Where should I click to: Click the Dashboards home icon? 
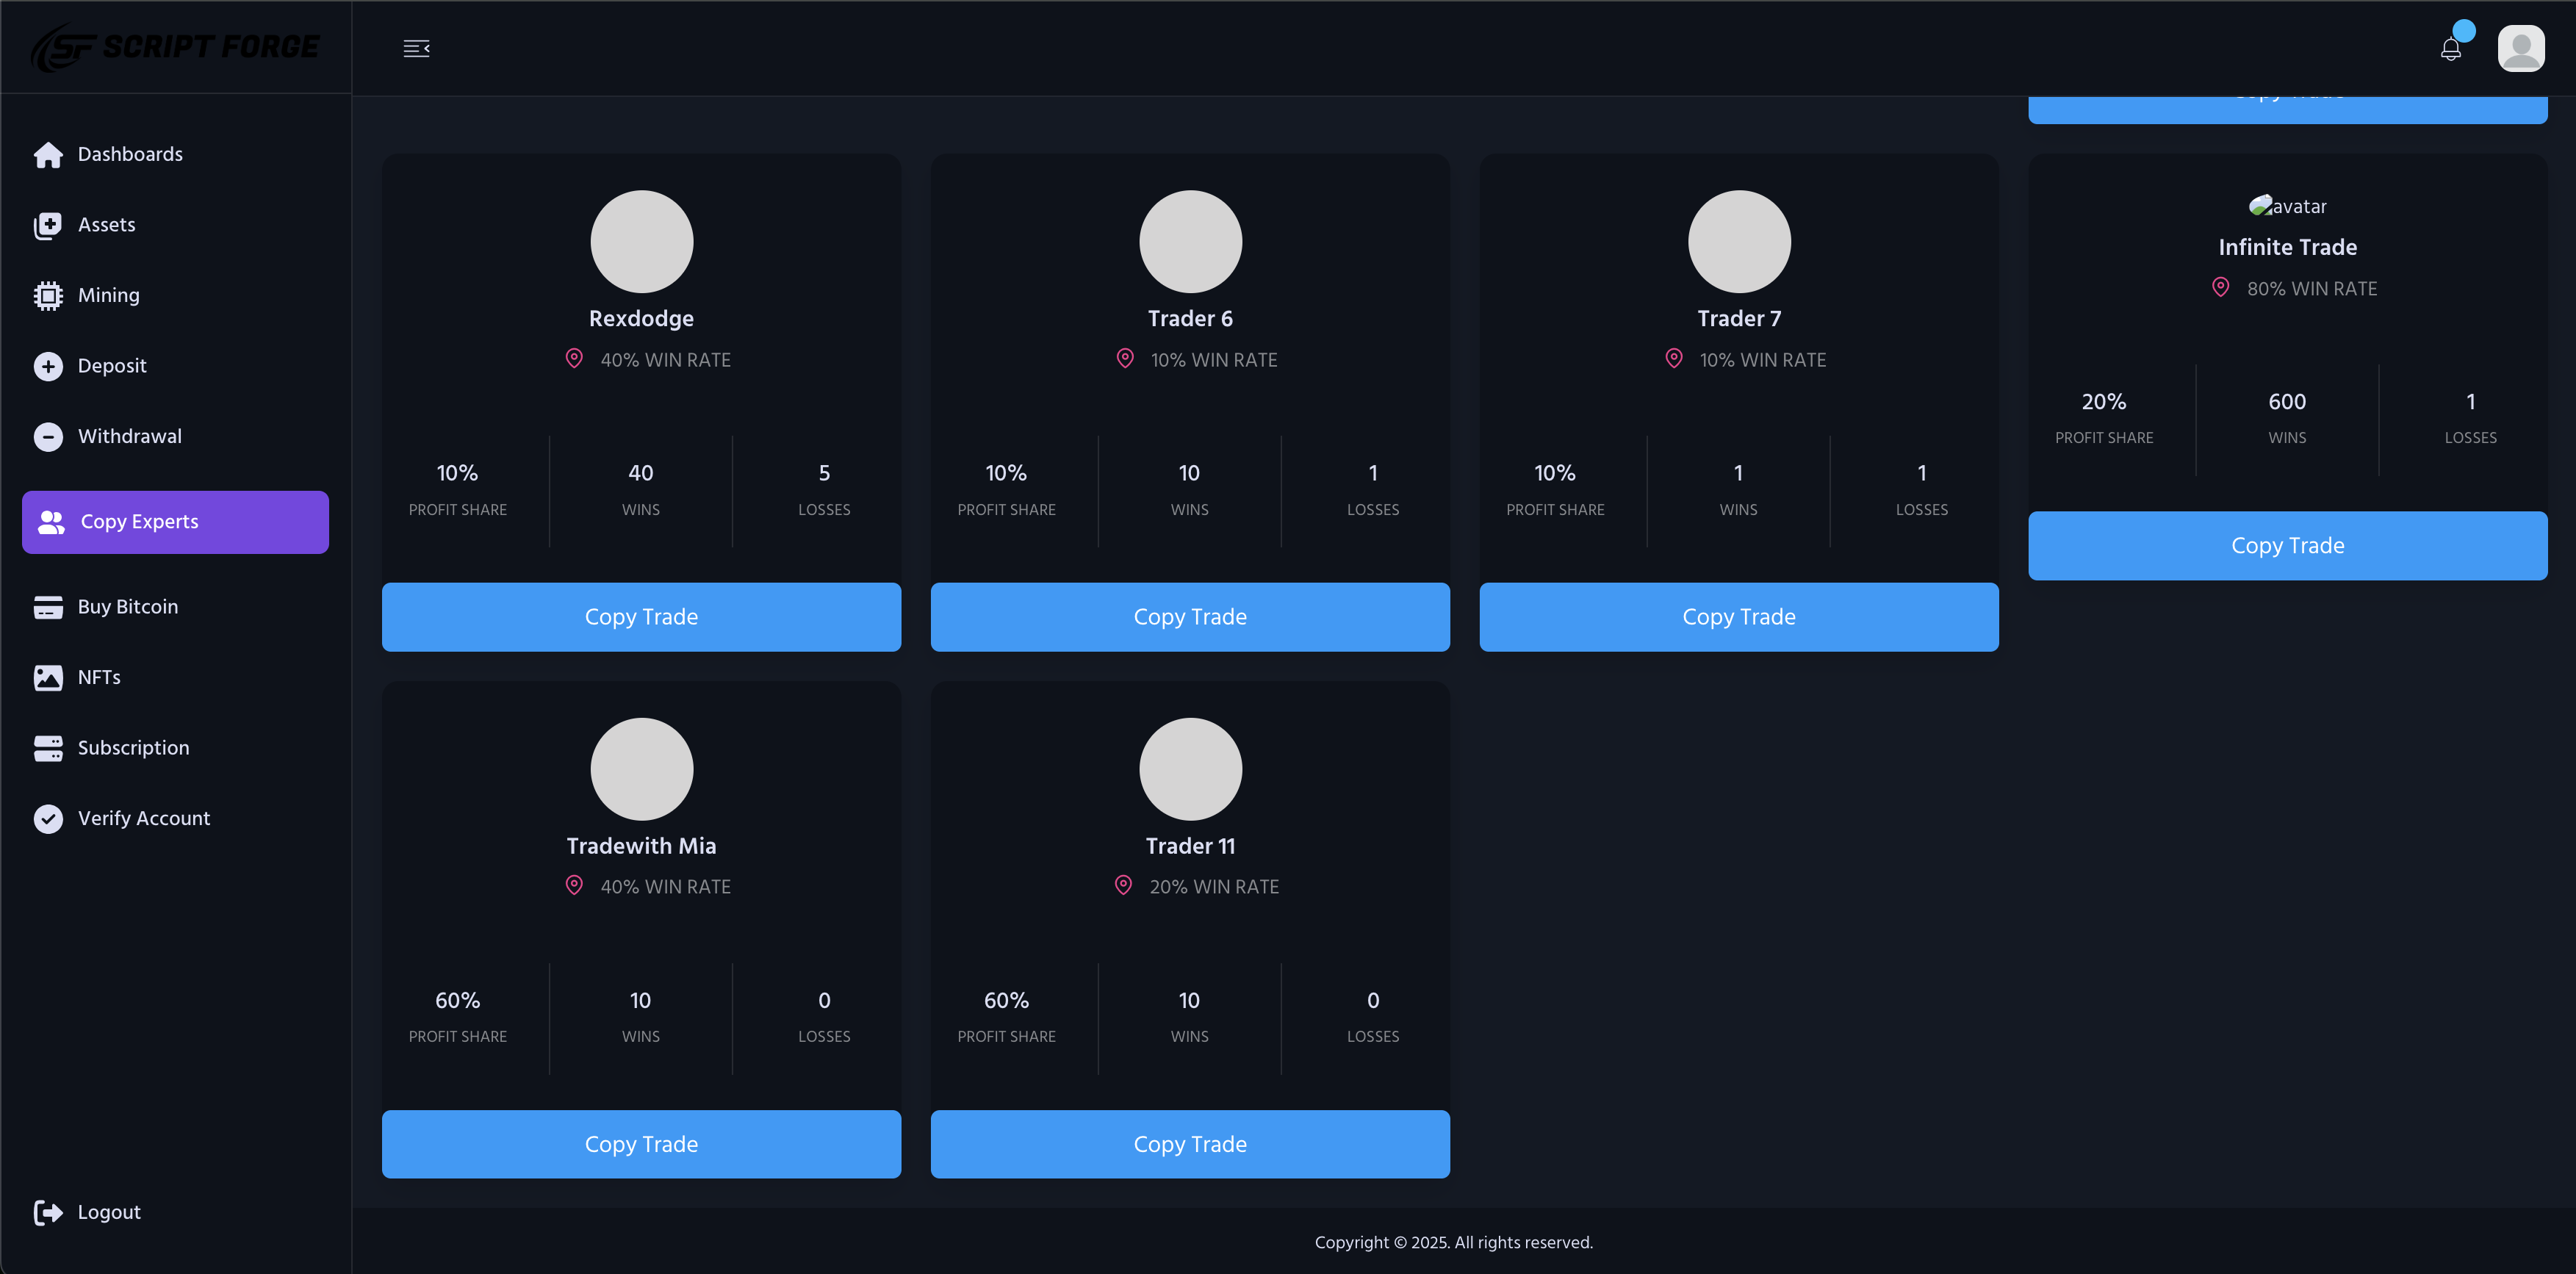click(x=47, y=155)
